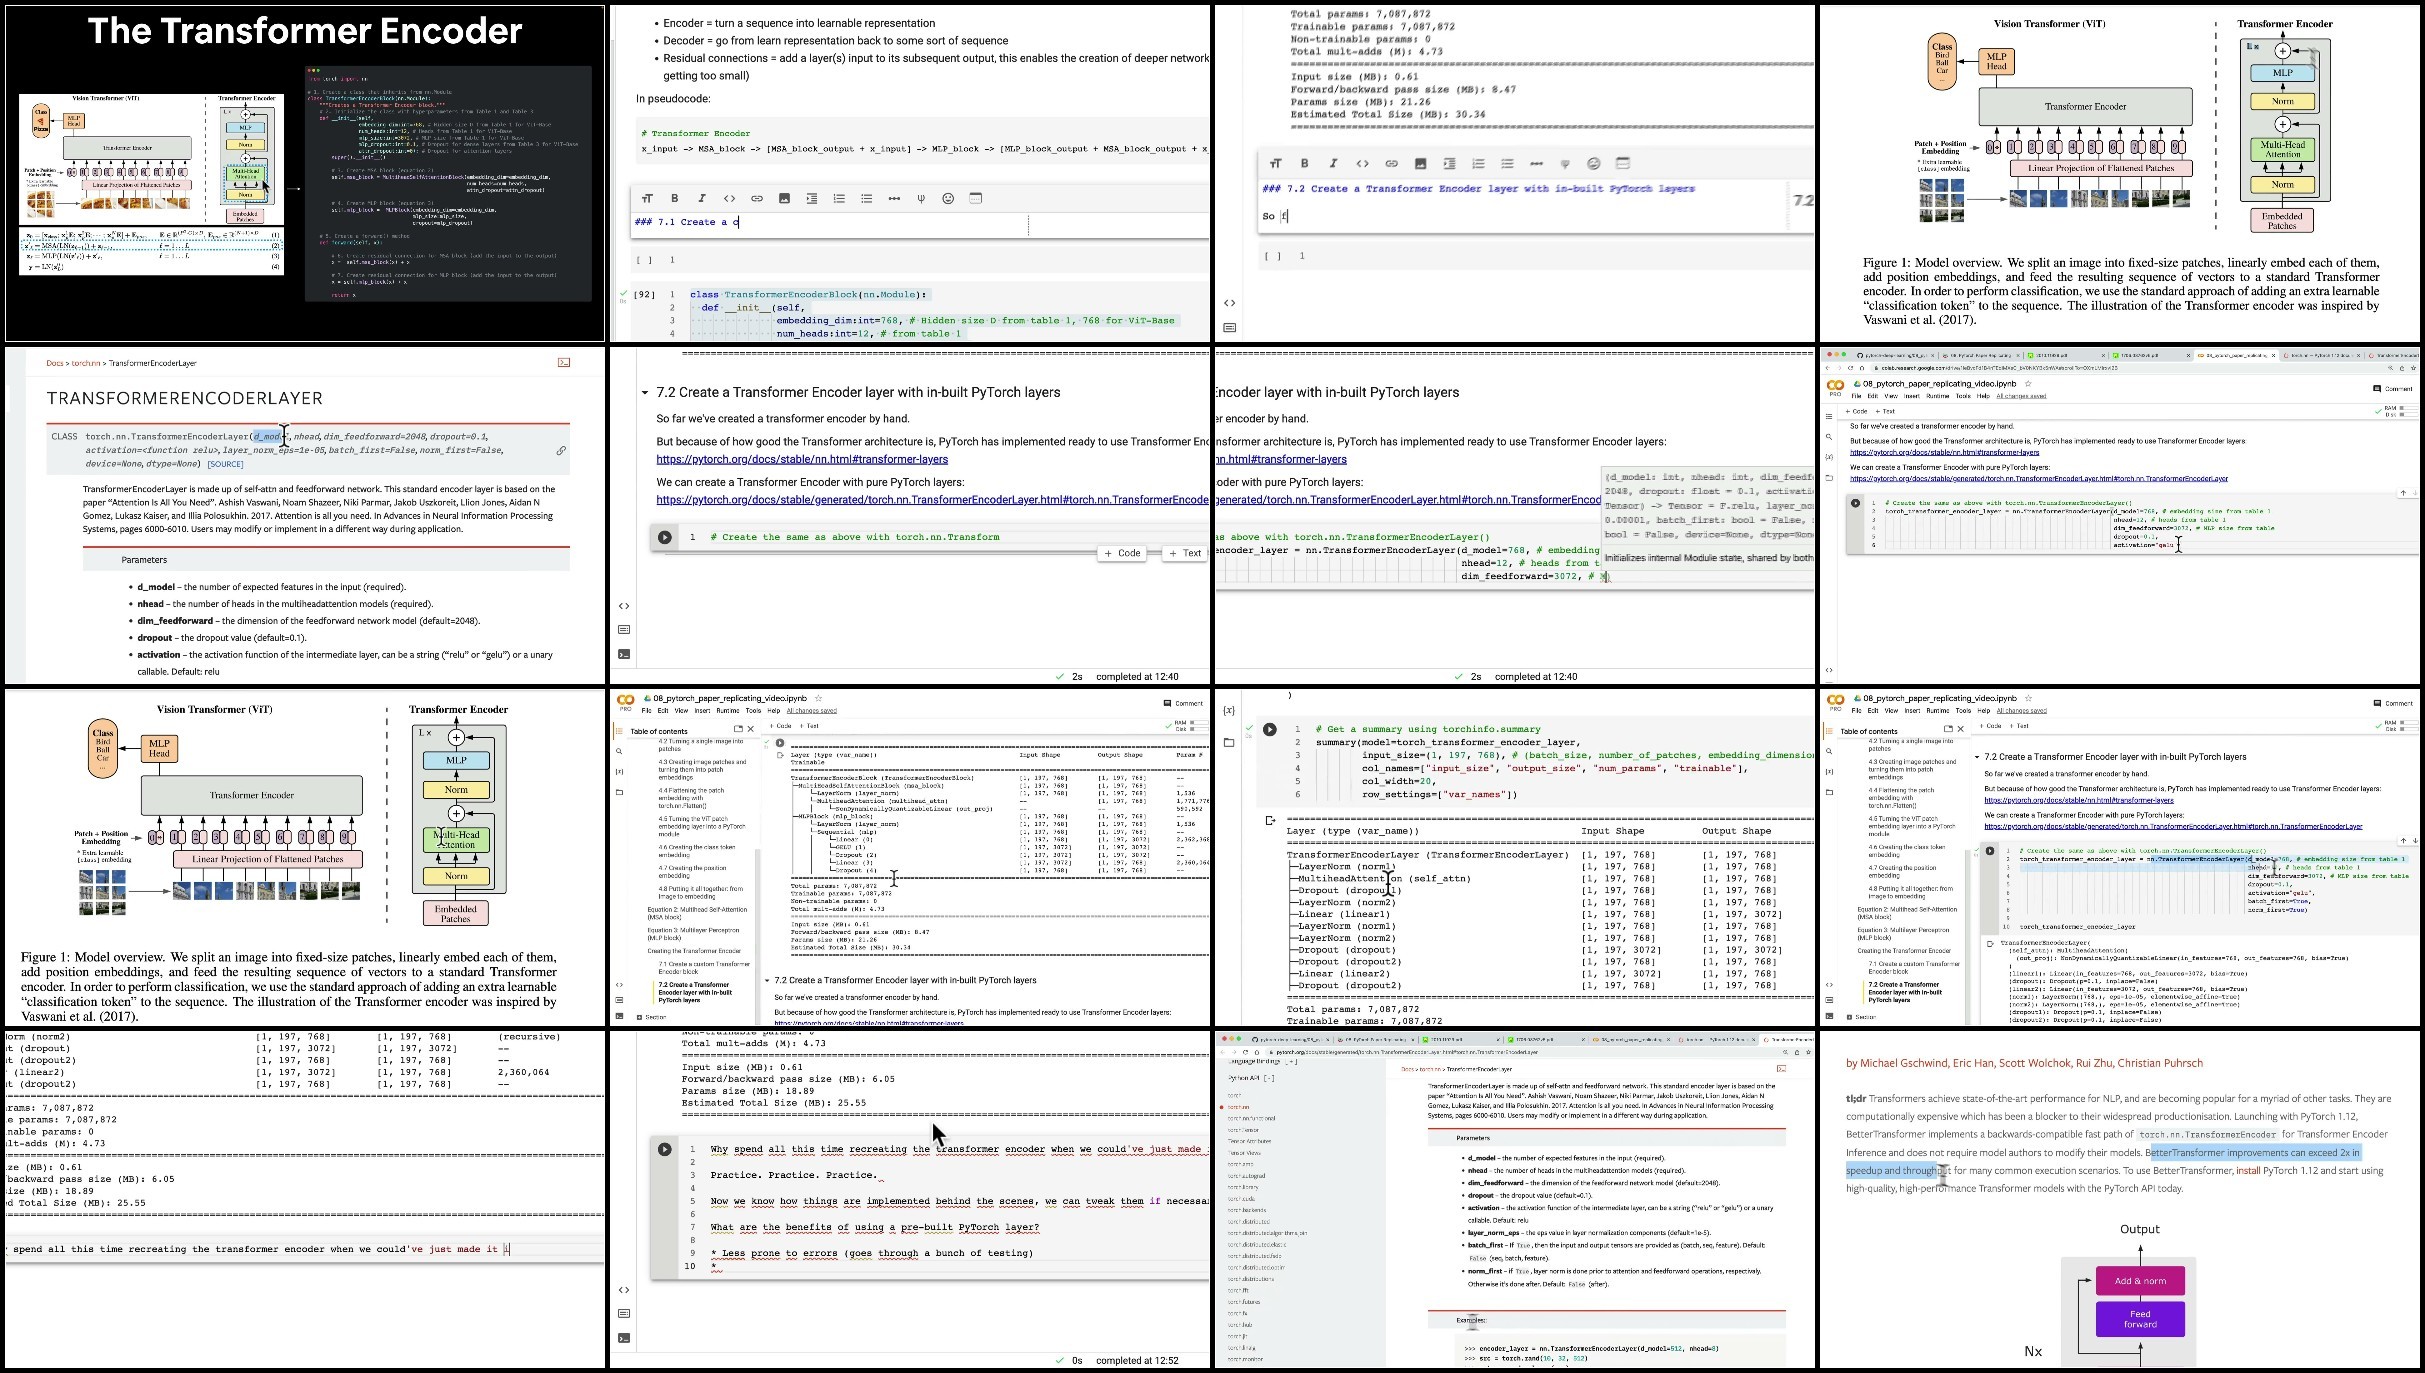Image resolution: width=2425 pixels, height=1373 pixels.
Task: Open the [SOURCE] link in TransformerEncoderLayer docs
Action: click(x=225, y=464)
